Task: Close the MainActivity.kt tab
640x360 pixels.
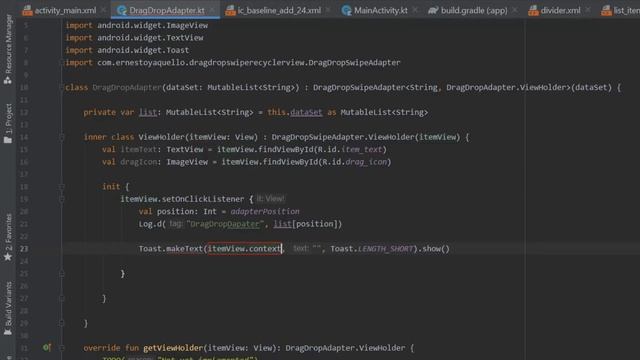Action: (x=415, y=10)
